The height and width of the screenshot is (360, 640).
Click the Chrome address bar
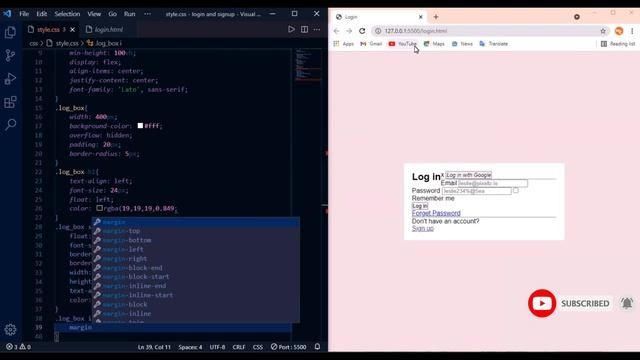490,31
